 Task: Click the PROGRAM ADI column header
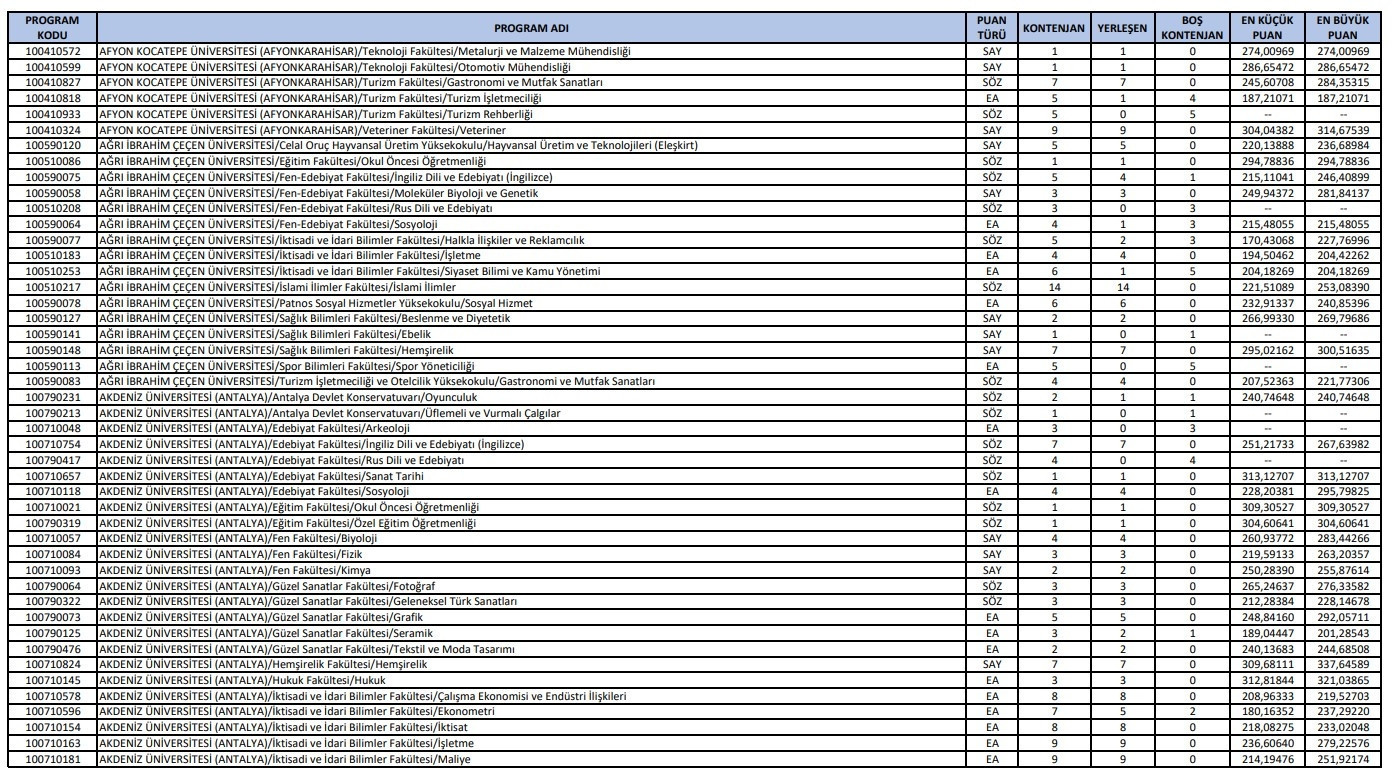tap(529, 26)
